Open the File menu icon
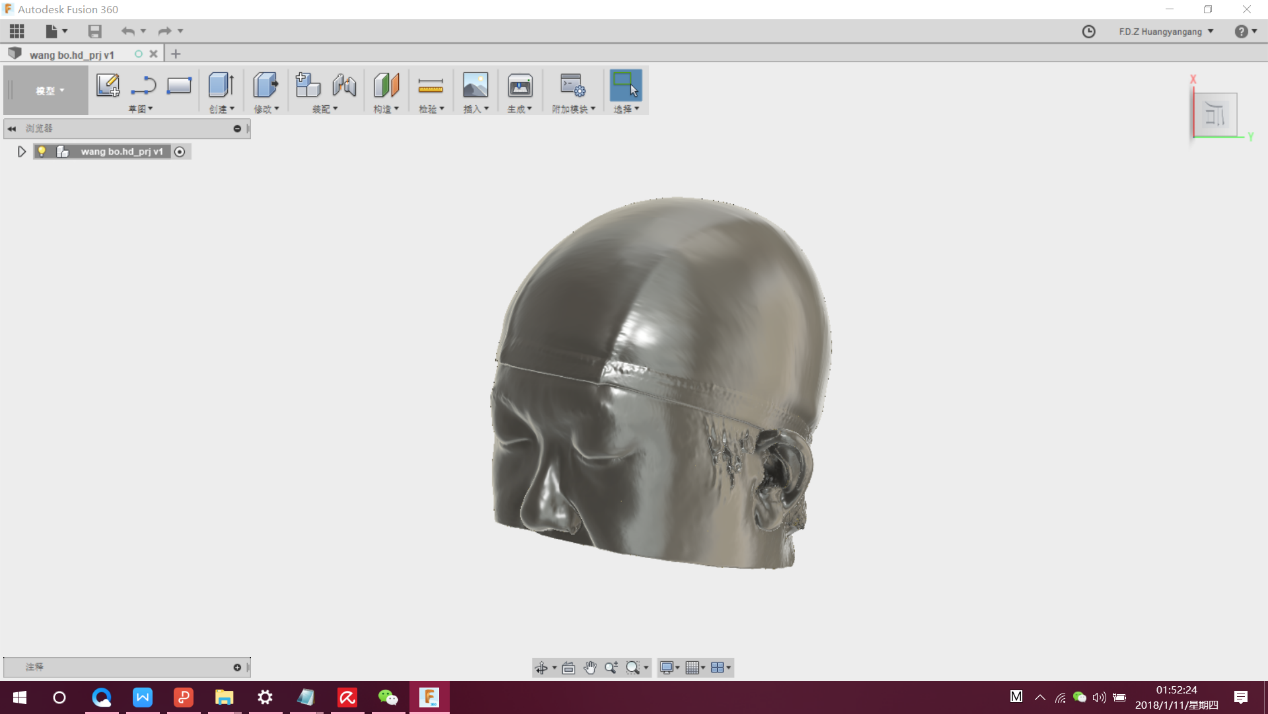This screenshot has height=714, width=1268. (56, 31)
